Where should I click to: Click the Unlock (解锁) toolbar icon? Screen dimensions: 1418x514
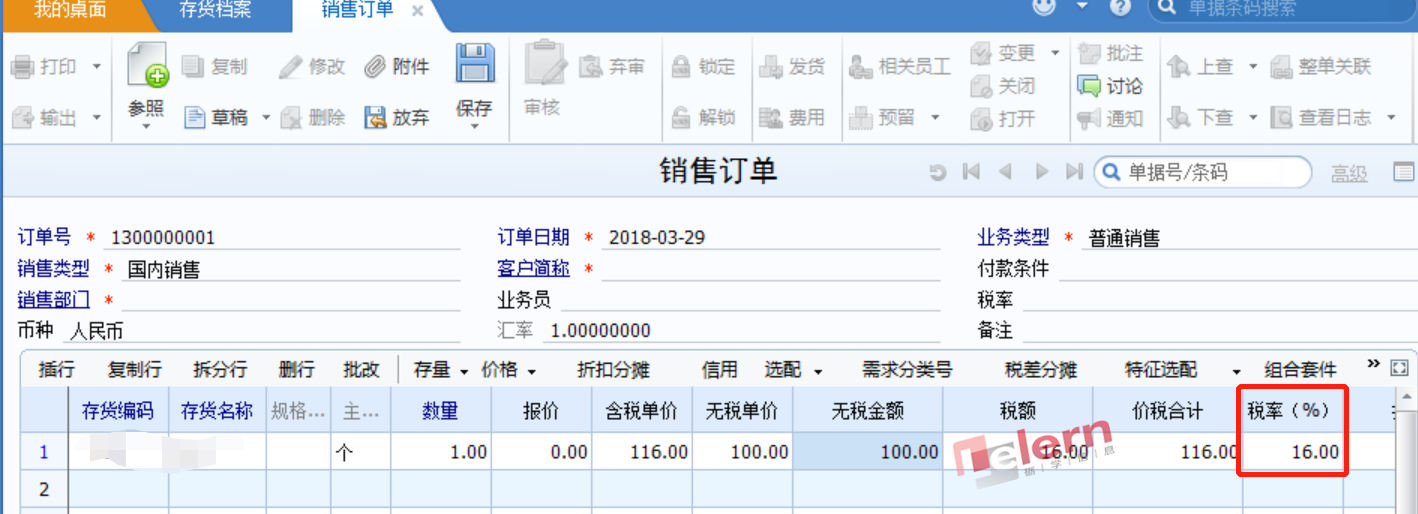click(681, 118)
